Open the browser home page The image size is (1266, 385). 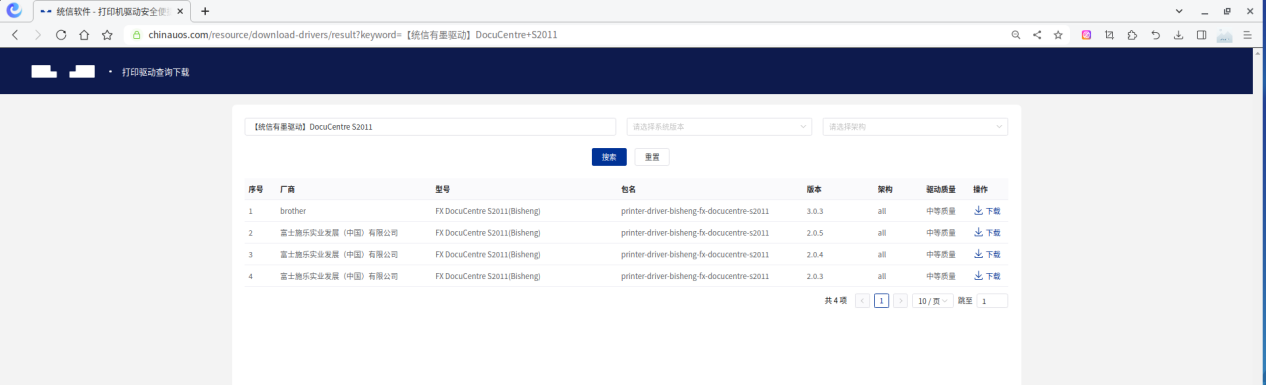coord(84,34)
